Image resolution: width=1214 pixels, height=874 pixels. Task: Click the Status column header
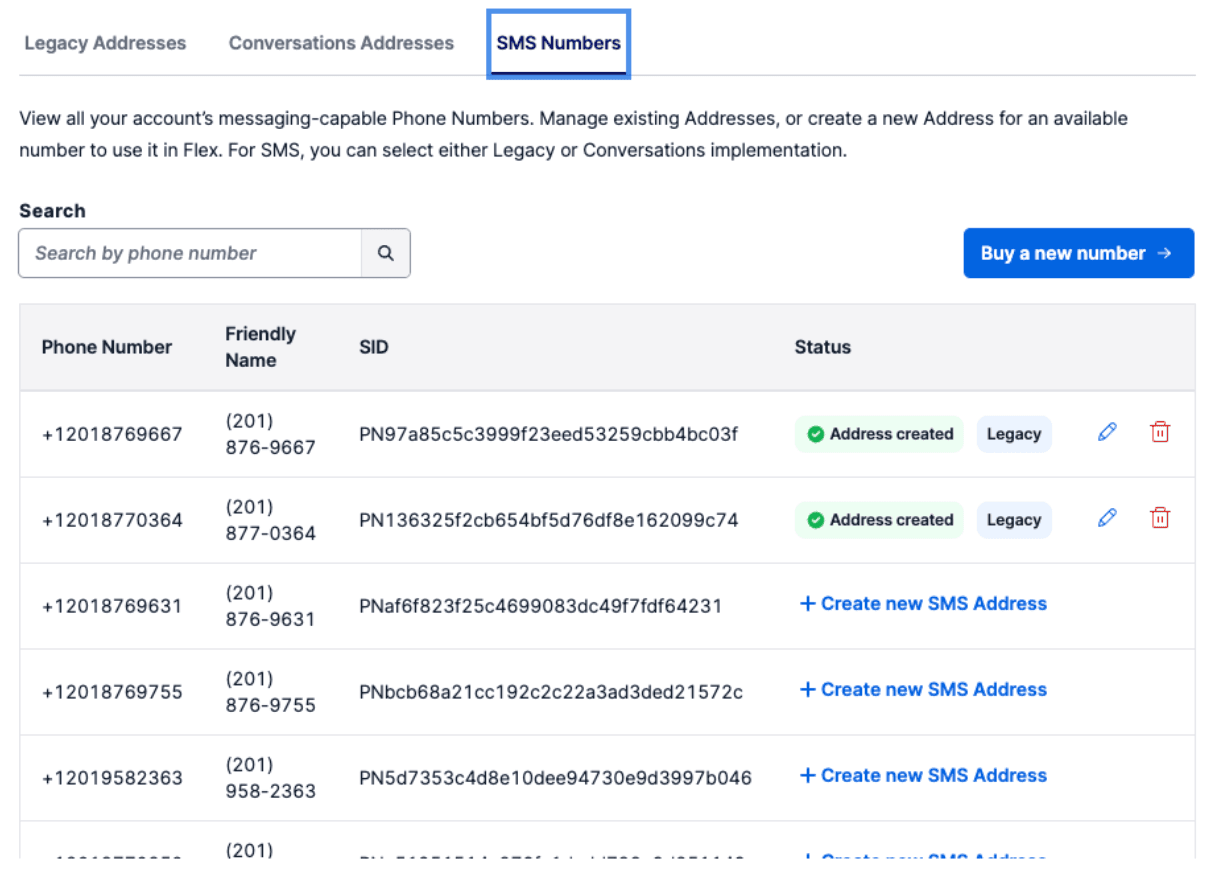pyautogui.click(x=822, y=347)
